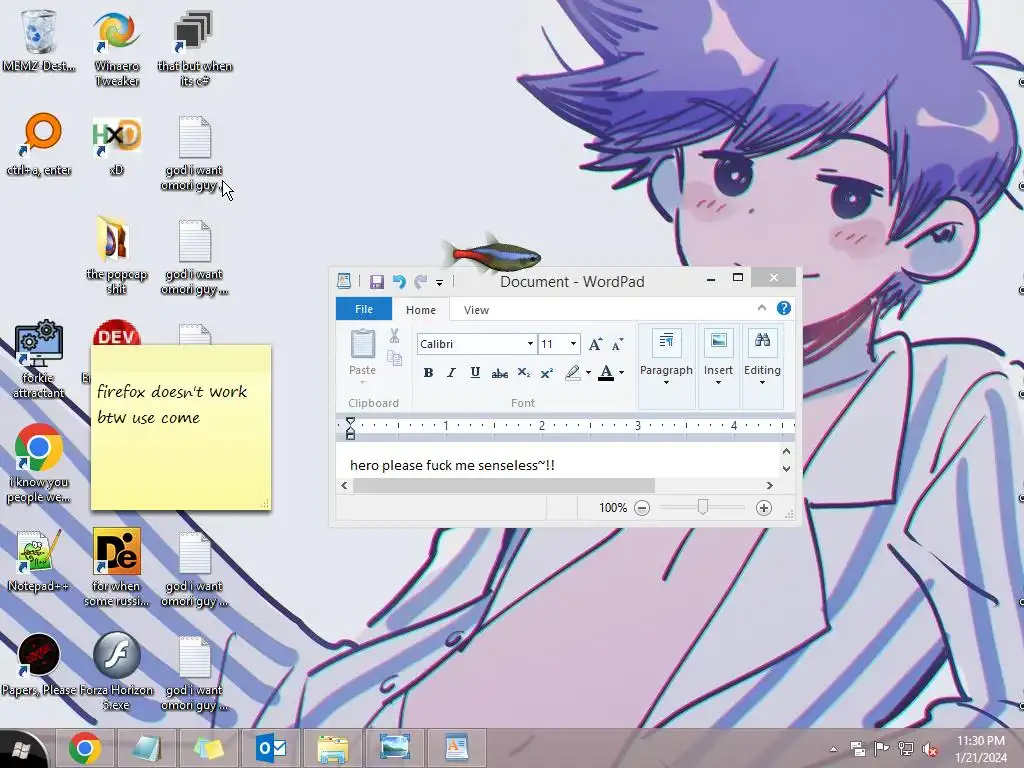
Task: Click the muted volume icon in tray
Action: point(929,749)
